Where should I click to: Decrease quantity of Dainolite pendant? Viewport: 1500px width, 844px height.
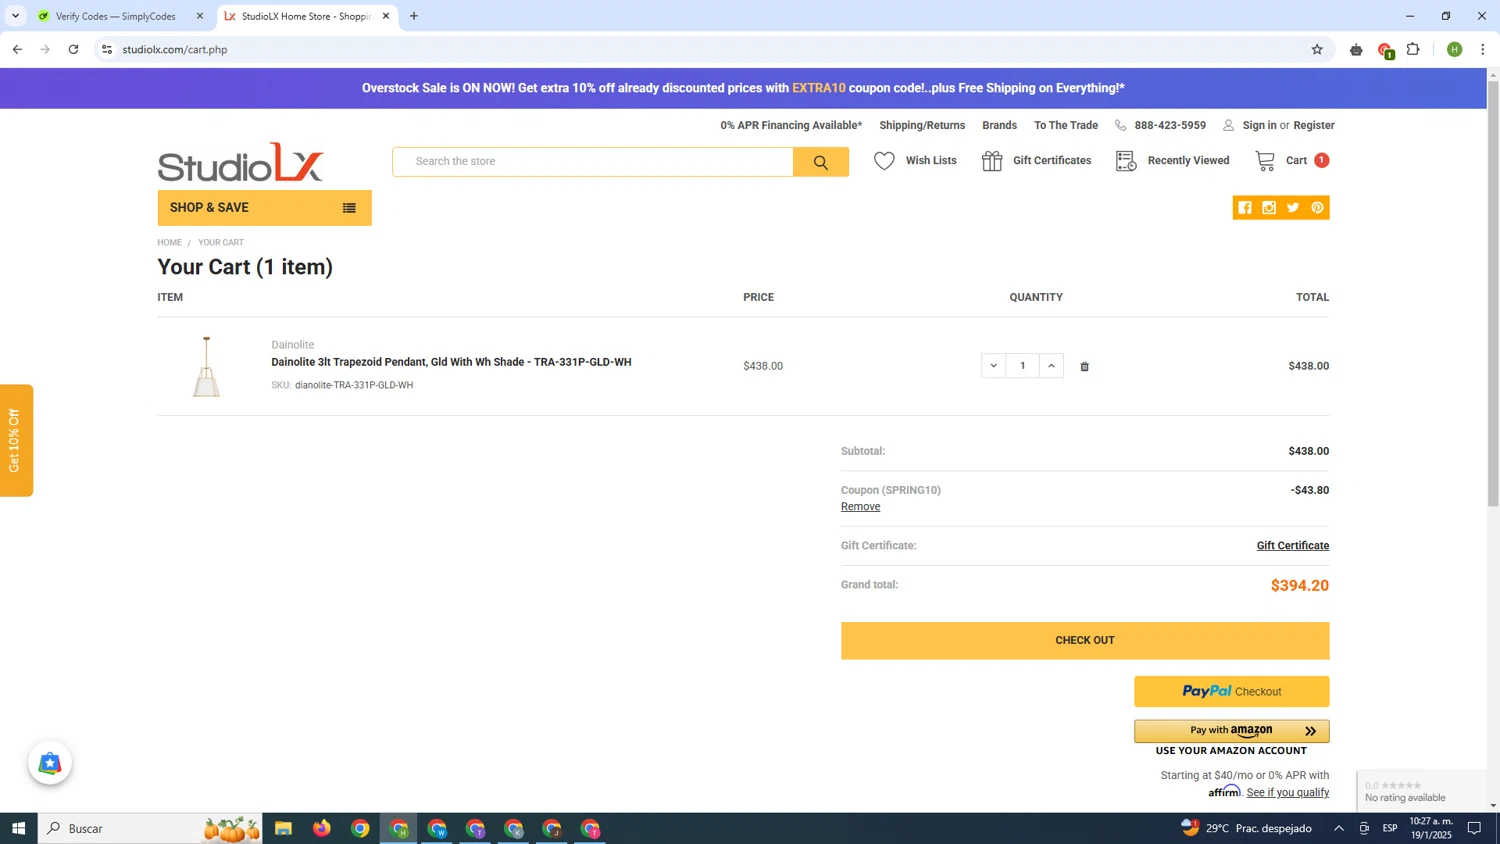point(993,366)
